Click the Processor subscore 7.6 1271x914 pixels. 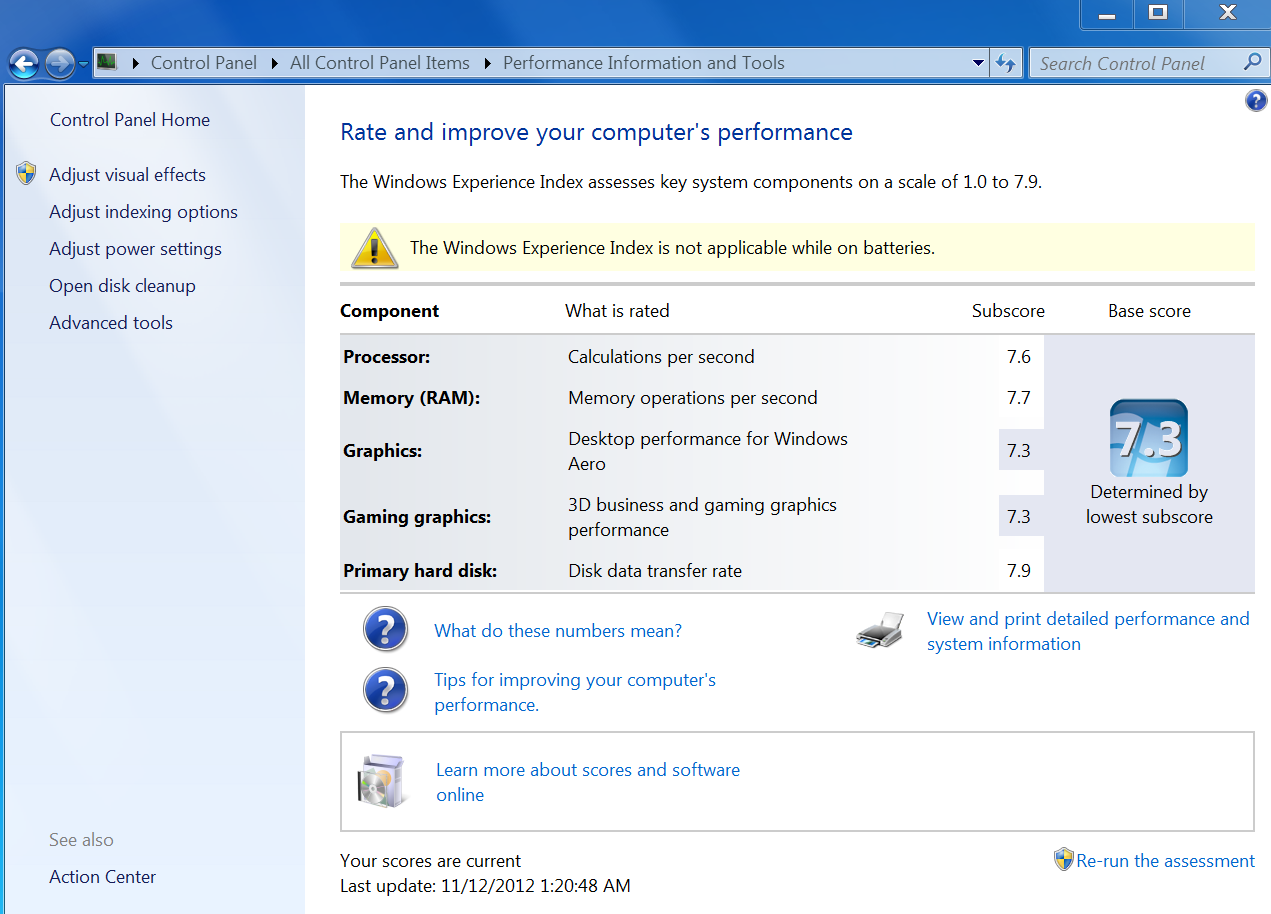1019,357
